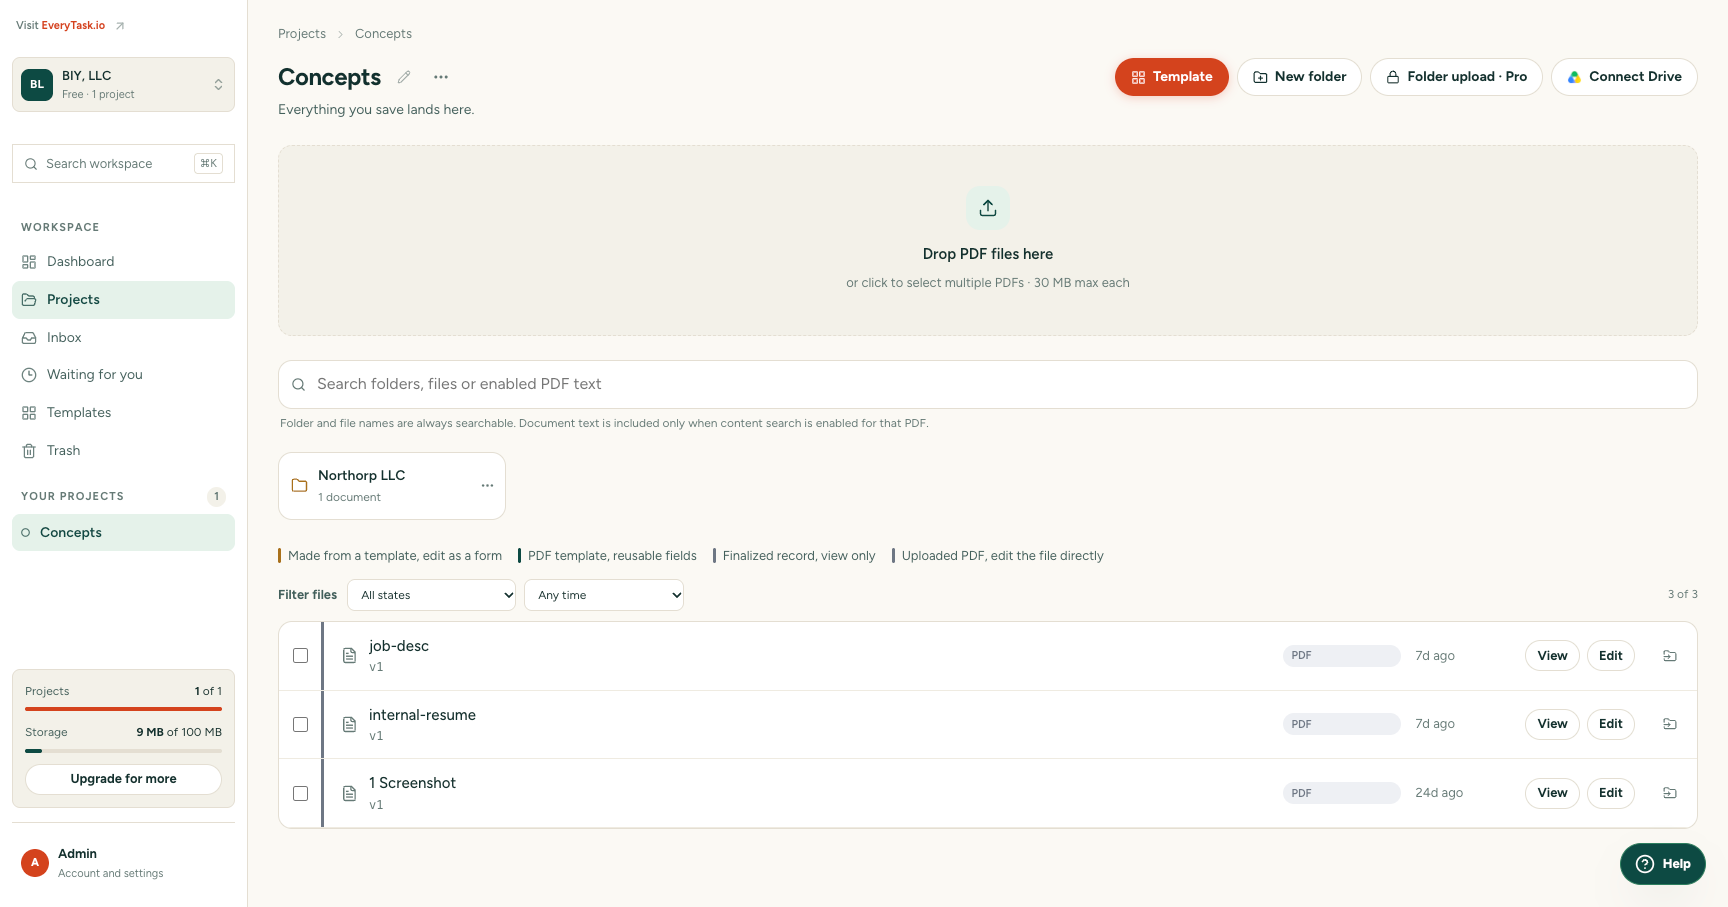1728x907 pixels.
Task: Click the document icon next to job-desc
Action: (350, 656)
